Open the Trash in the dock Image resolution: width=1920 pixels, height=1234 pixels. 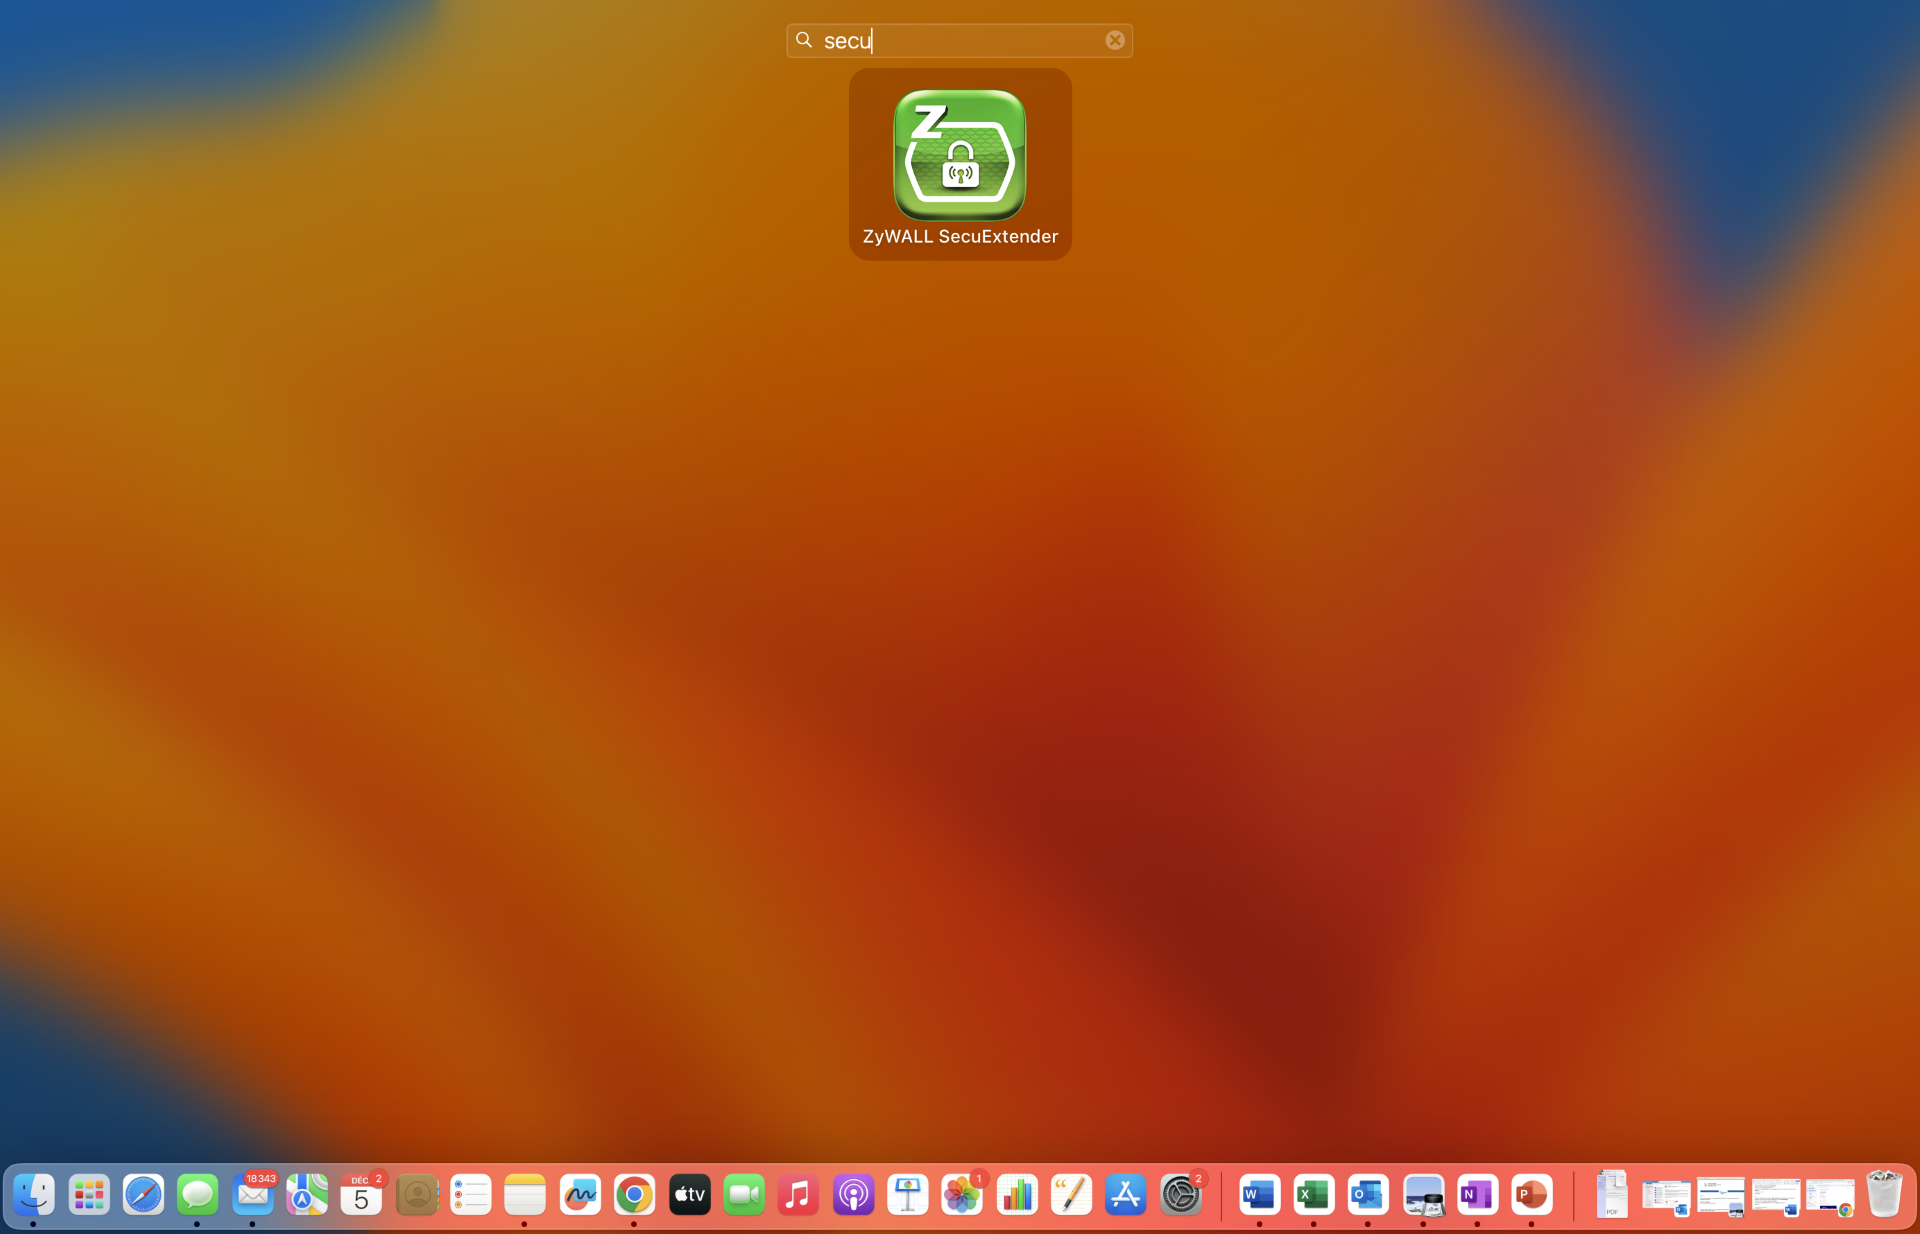[x=1884, y=1194]
